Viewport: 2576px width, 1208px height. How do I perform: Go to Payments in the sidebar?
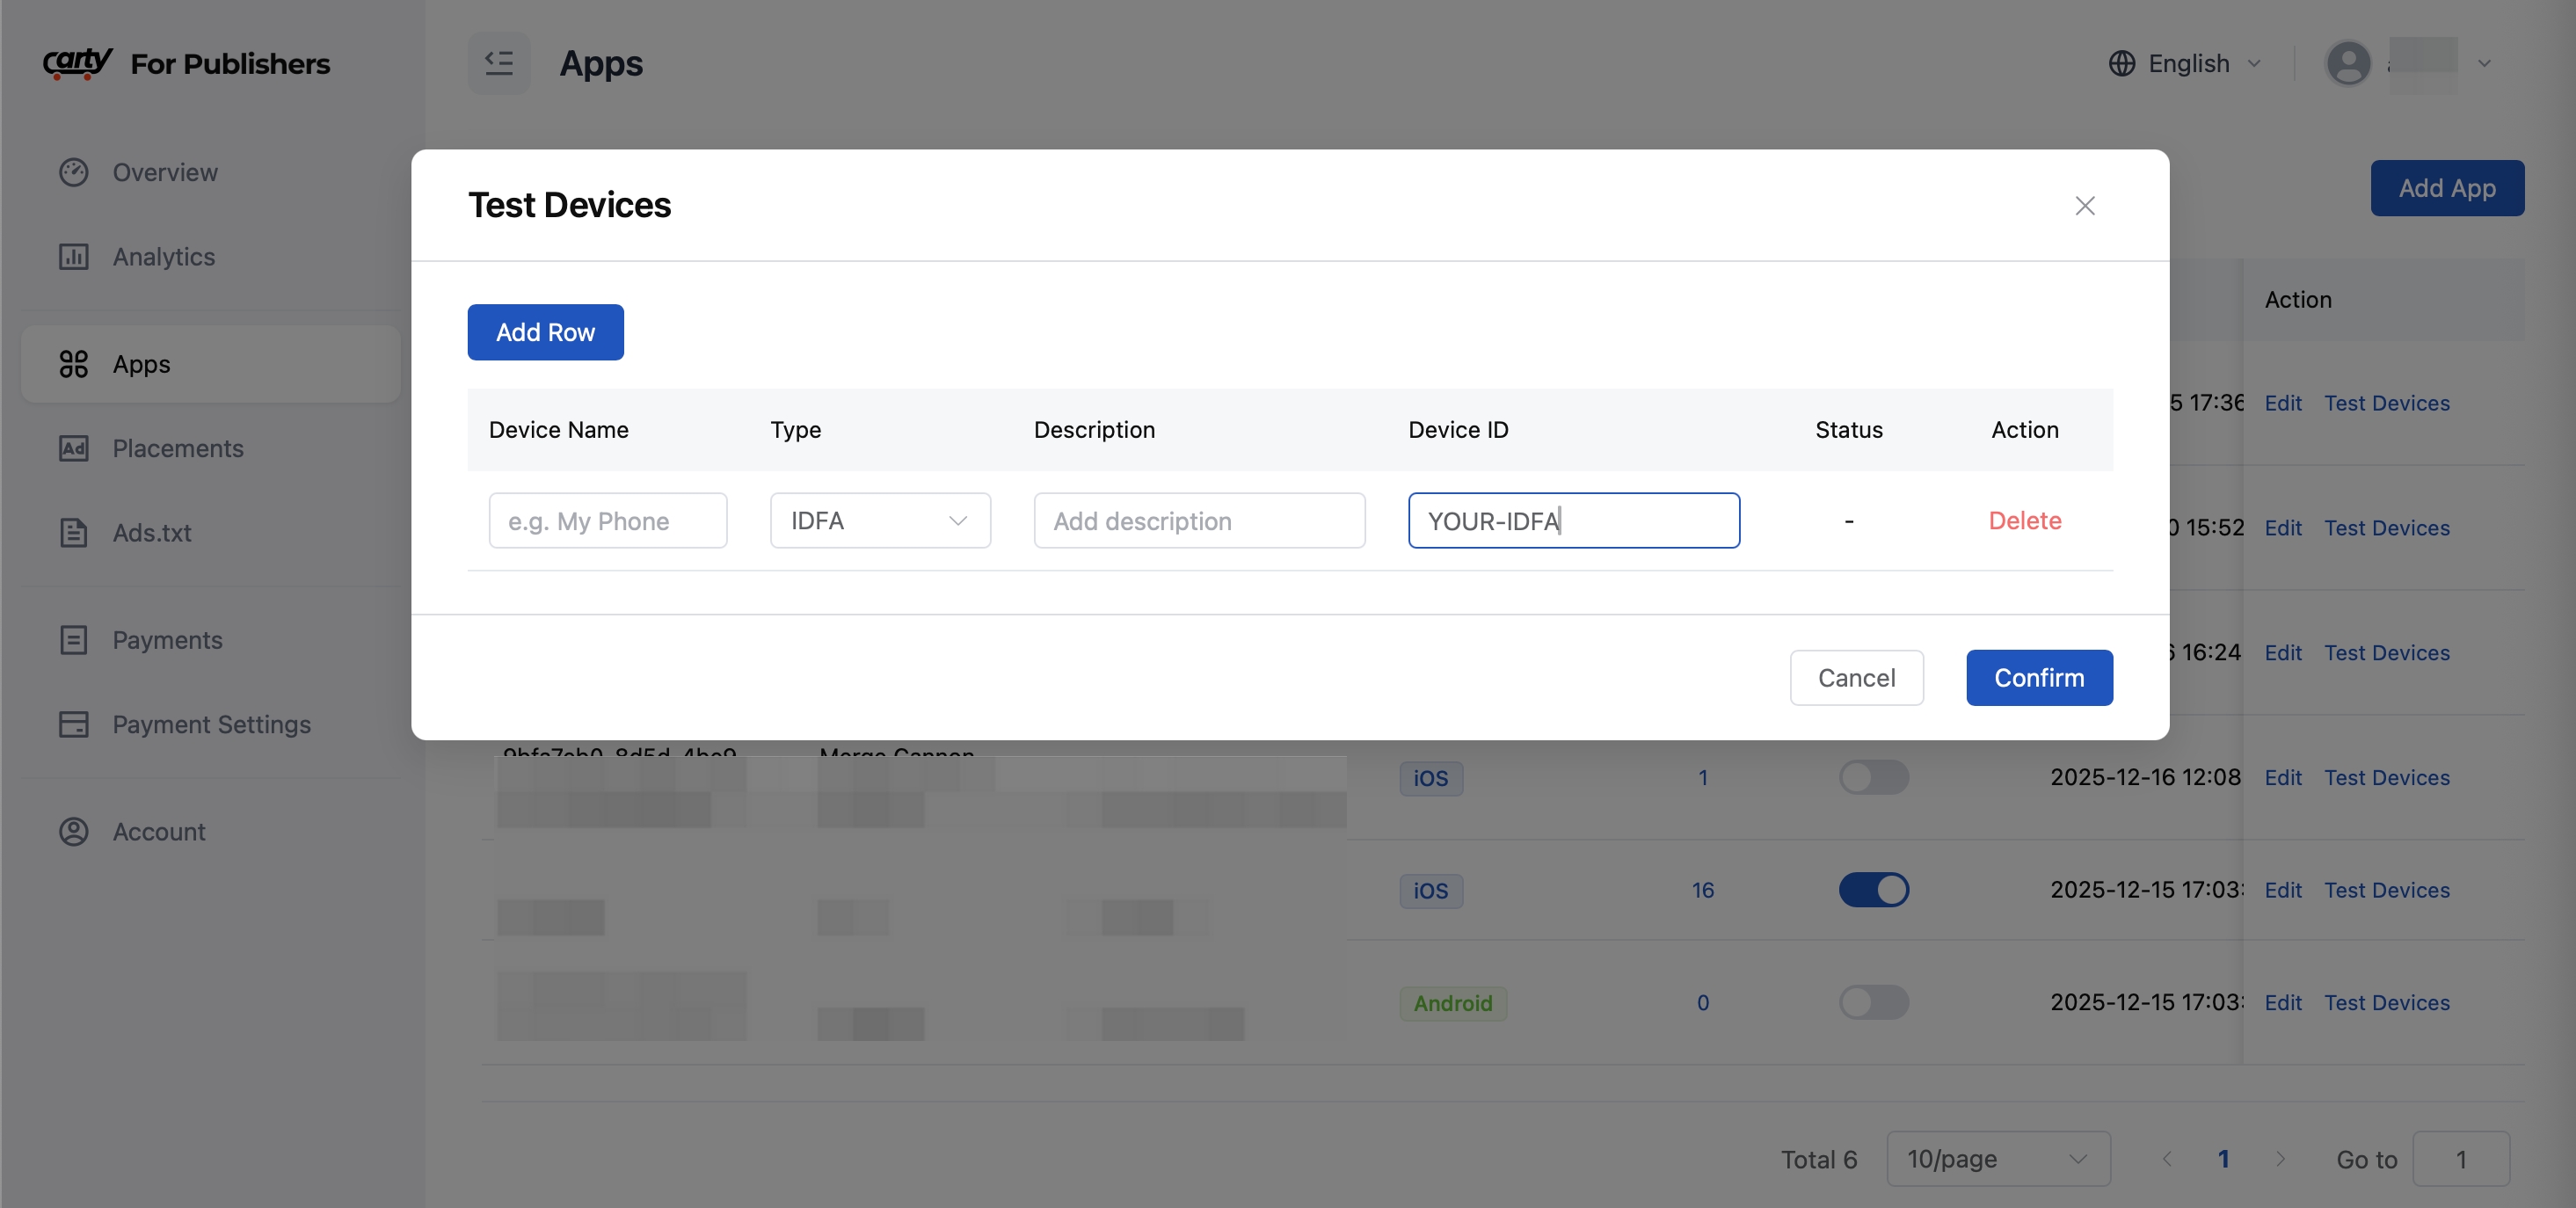(x=167, y=640)
